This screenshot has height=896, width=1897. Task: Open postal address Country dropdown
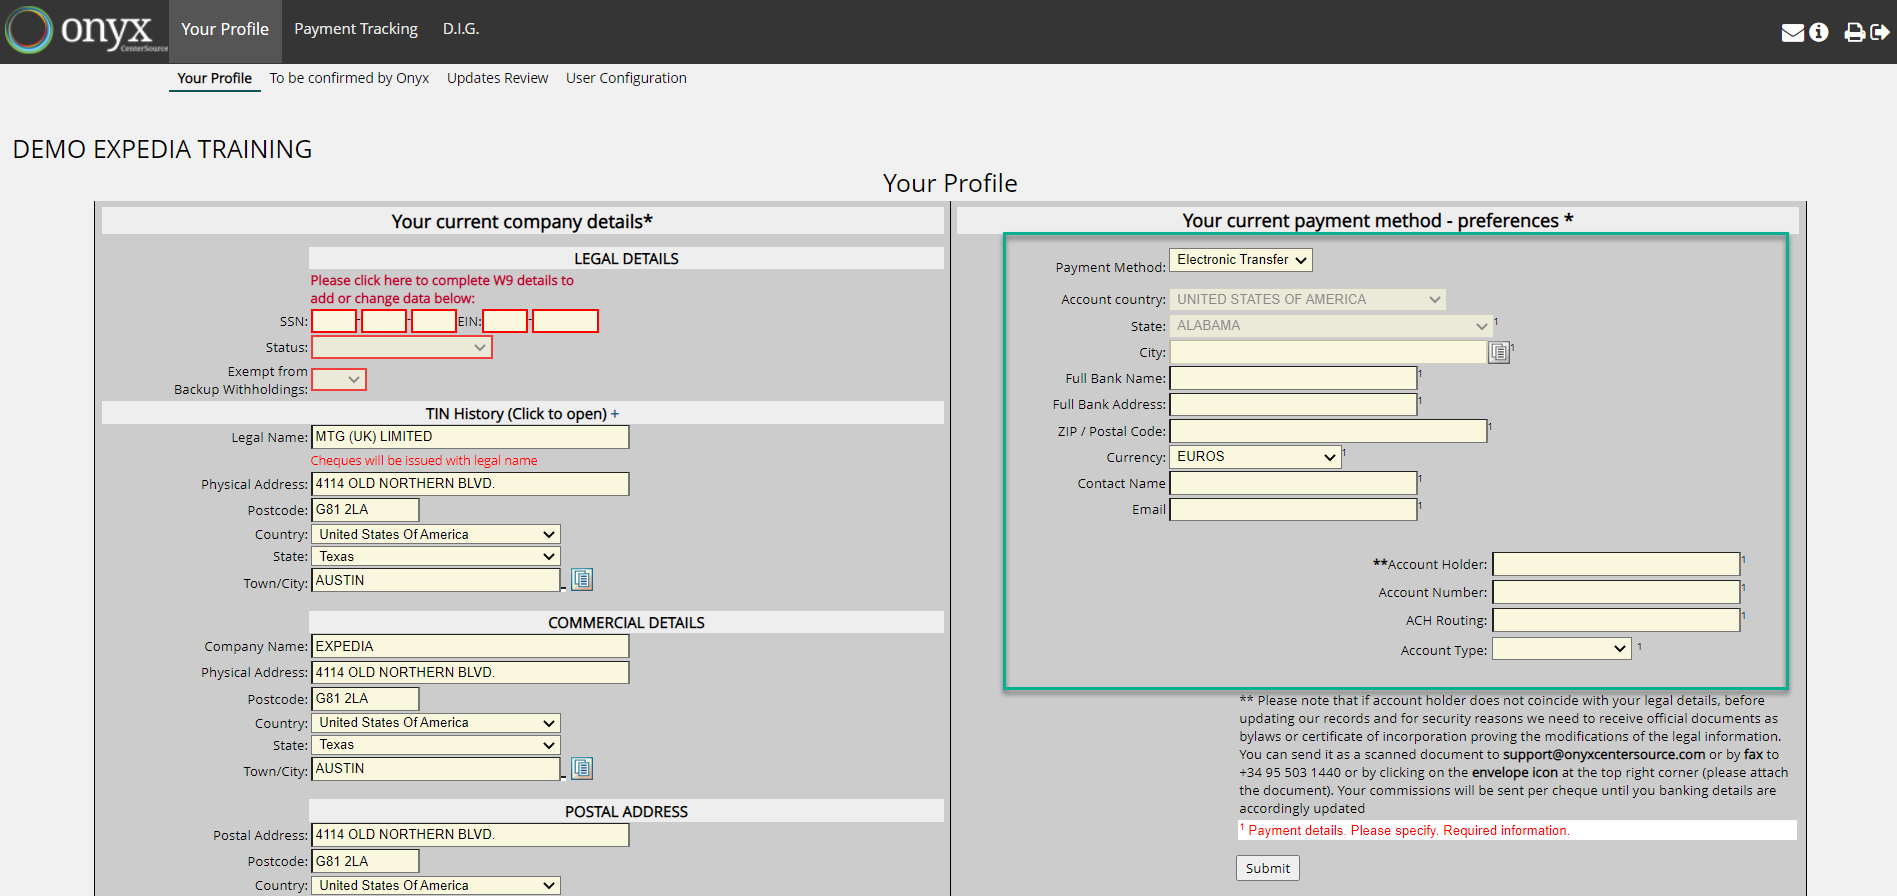click(436, 885)
